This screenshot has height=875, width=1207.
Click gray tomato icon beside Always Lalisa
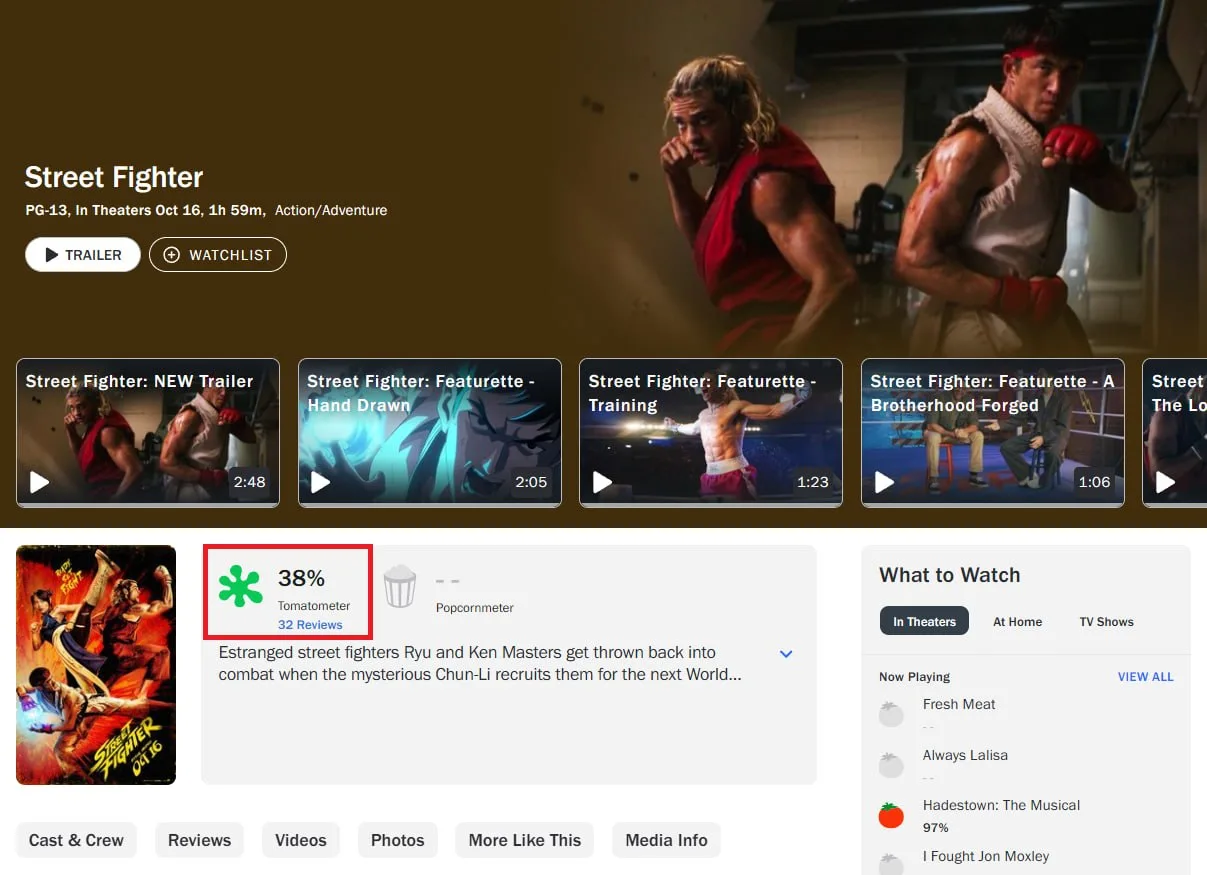tap(891, 765)
